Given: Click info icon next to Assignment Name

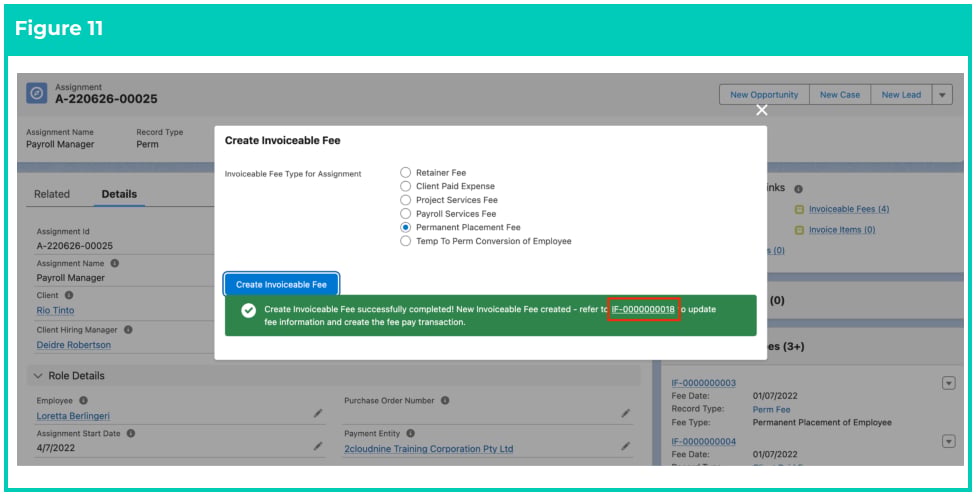Looking at the screenshot, I should [115, 263].
